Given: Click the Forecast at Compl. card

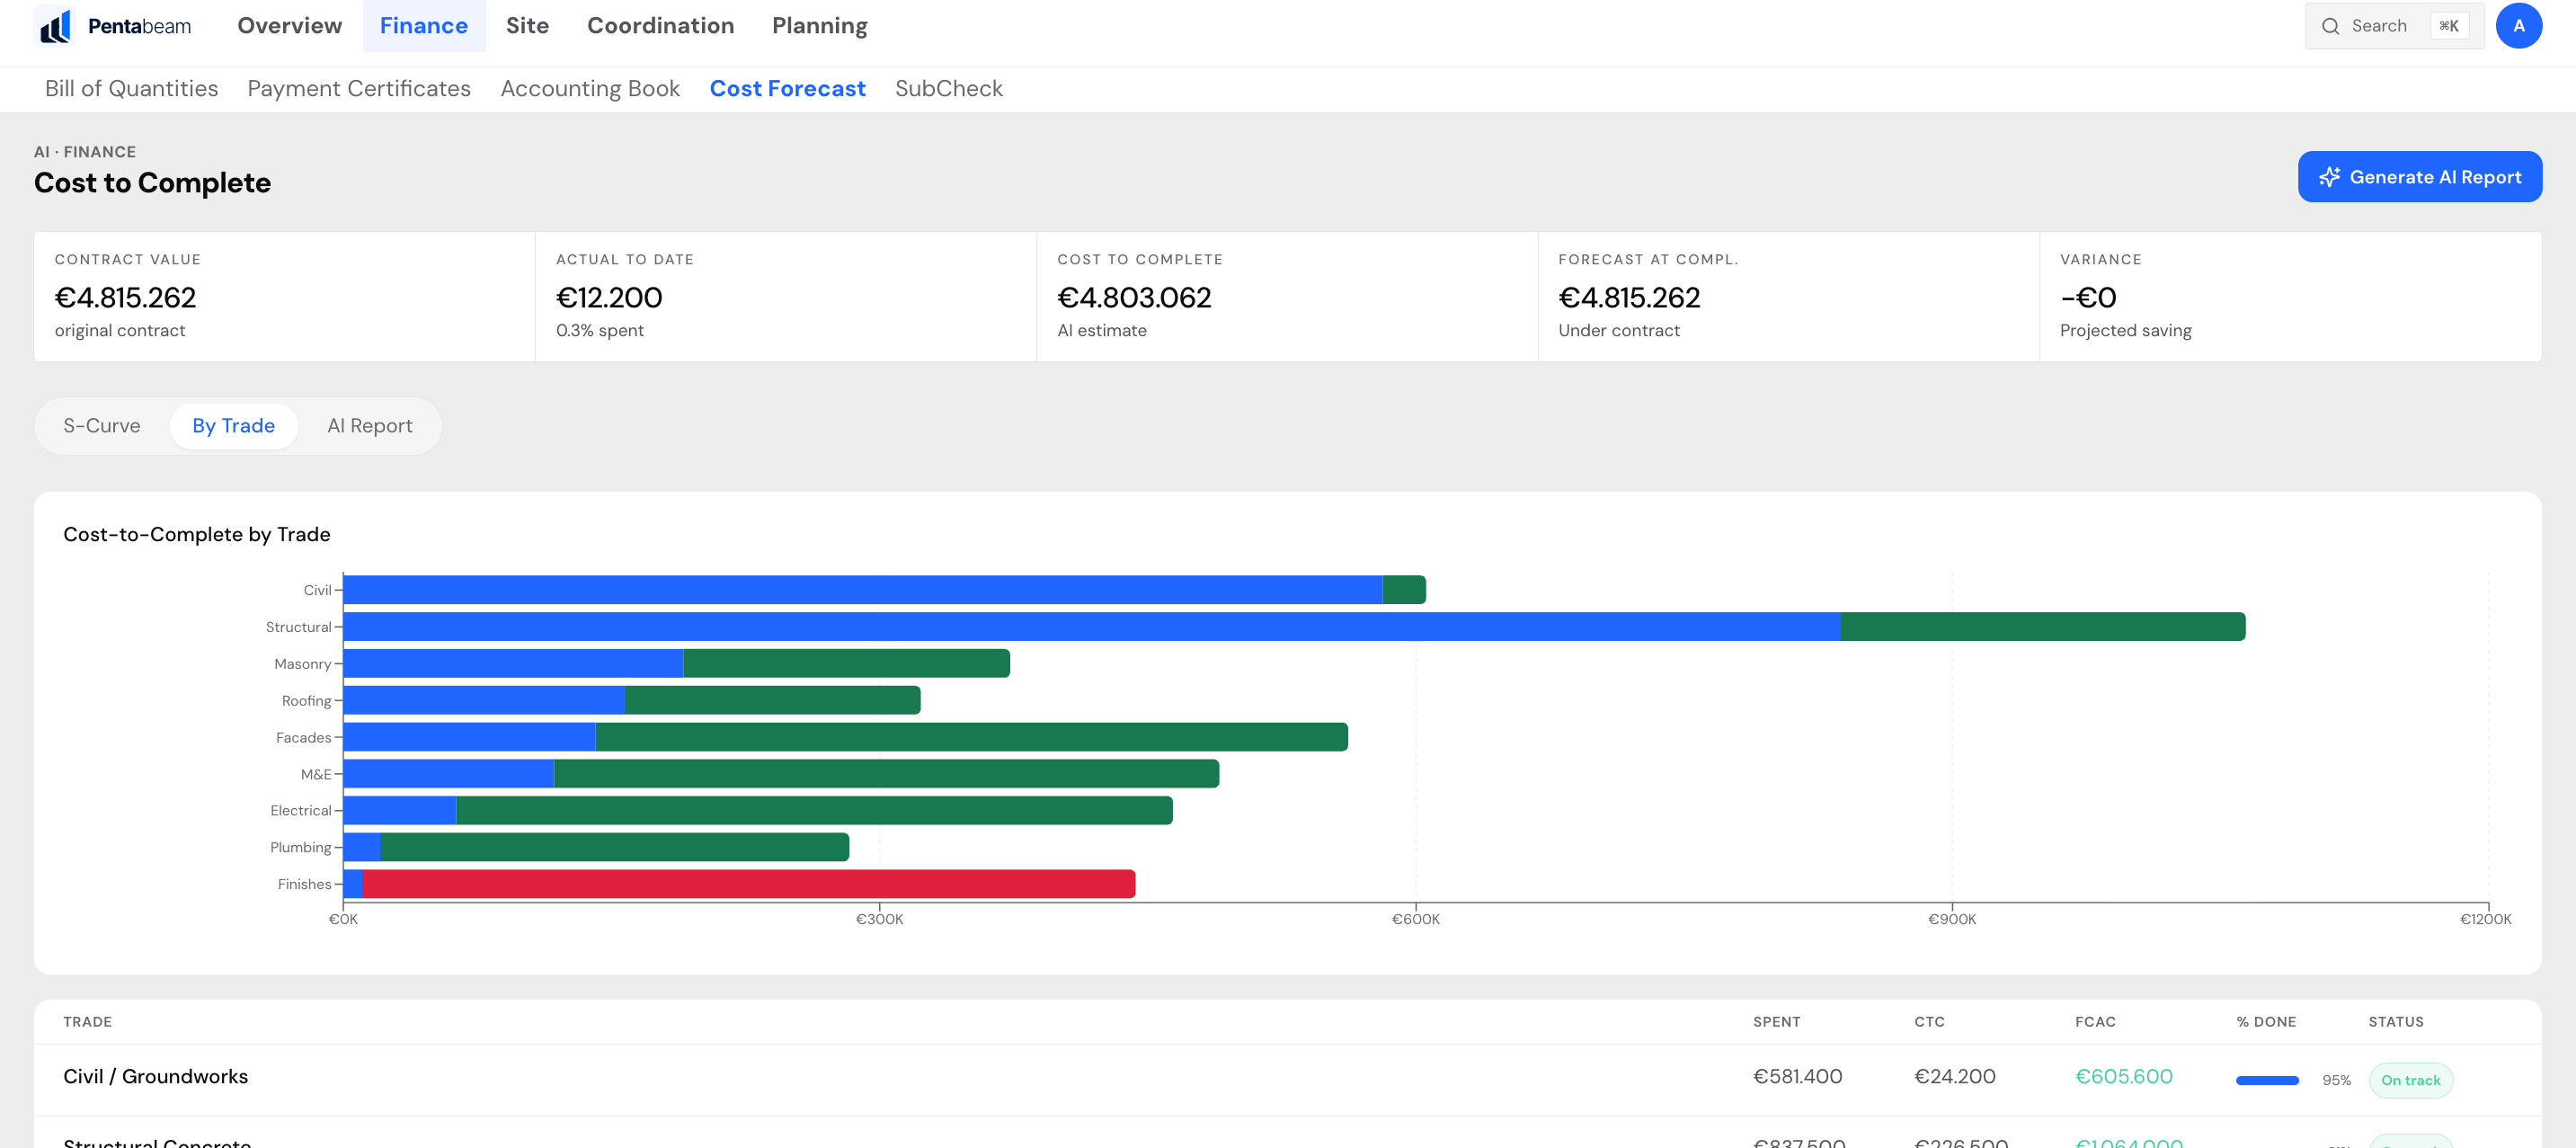Looking at the screenshot, I should [1788, 297].
